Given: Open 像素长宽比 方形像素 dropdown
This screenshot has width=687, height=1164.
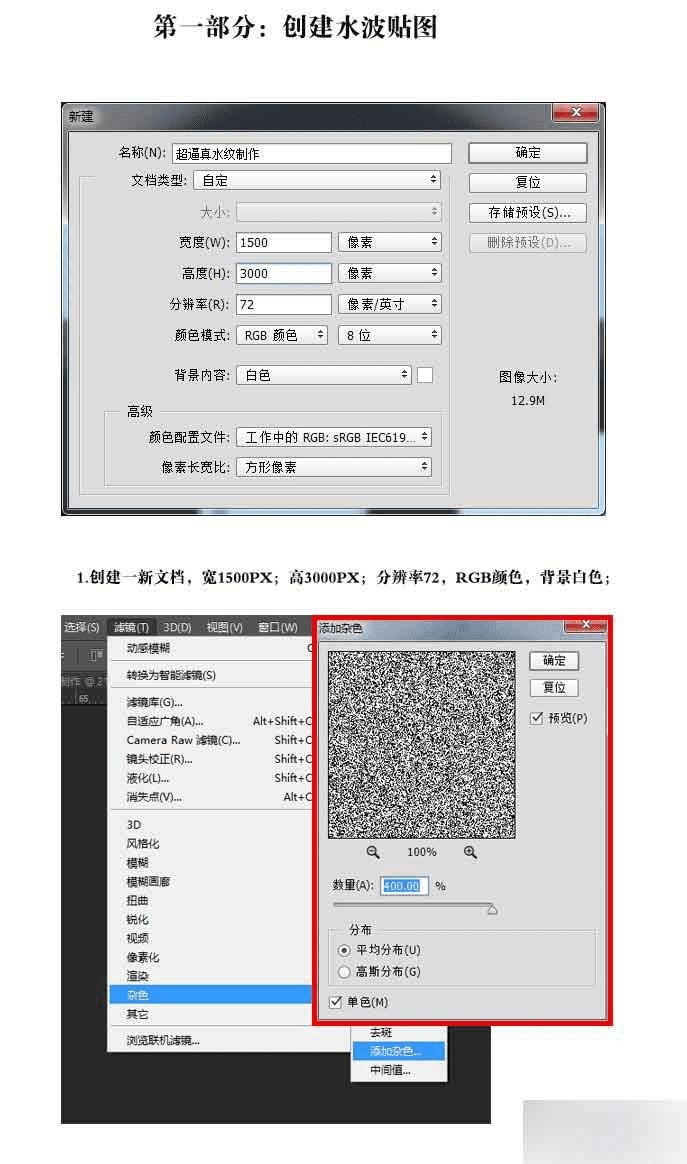Looking at the screenshot, I should (x=334, y=467).
